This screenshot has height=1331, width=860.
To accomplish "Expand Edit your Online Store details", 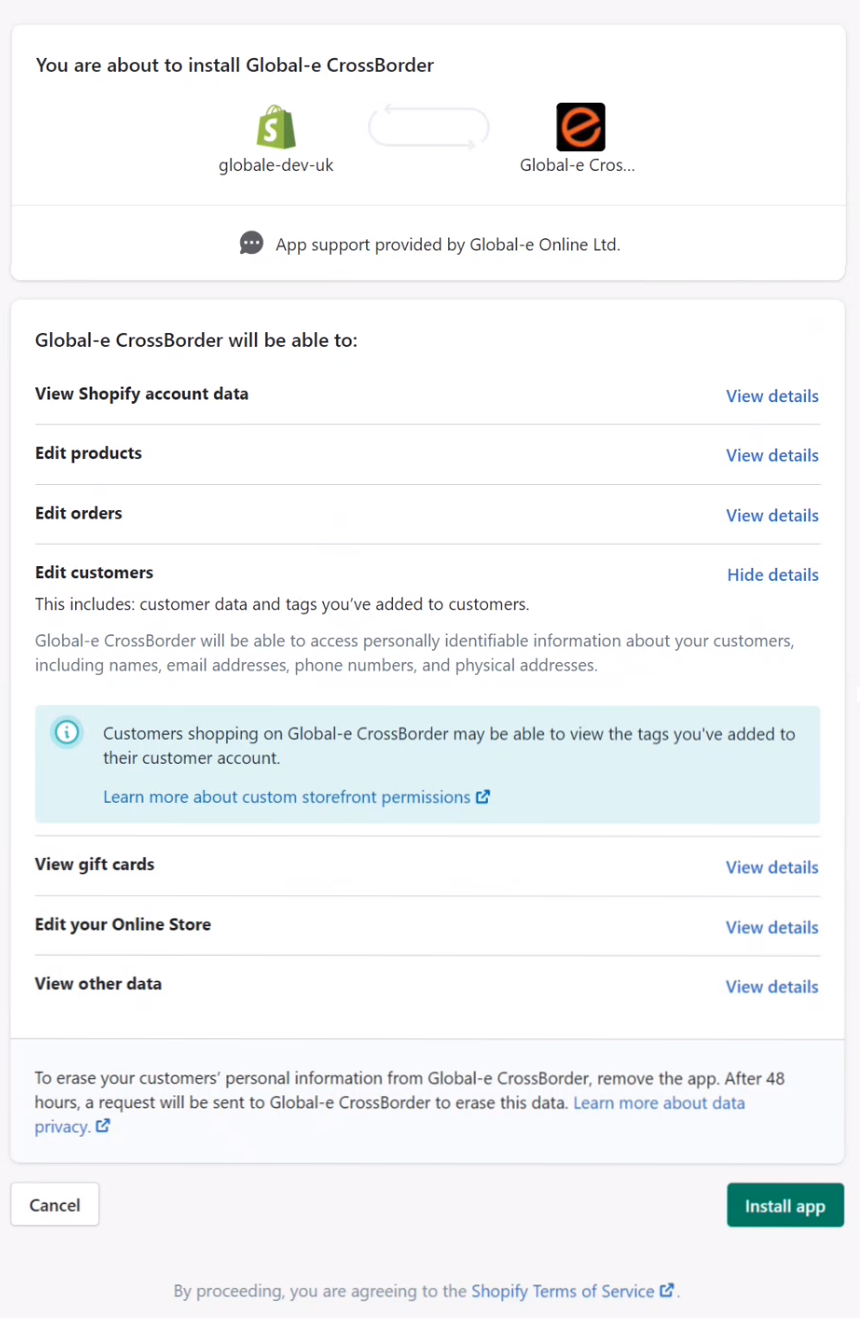I will [771, 927].
